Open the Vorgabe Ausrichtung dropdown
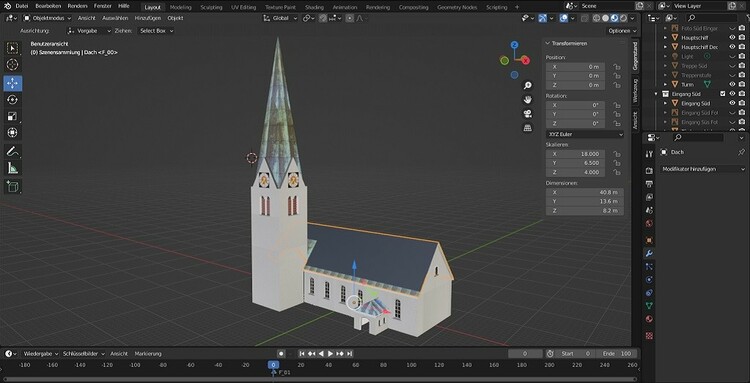Image resolution: width=750 pixels, height=383 pixels. [88, 31]
